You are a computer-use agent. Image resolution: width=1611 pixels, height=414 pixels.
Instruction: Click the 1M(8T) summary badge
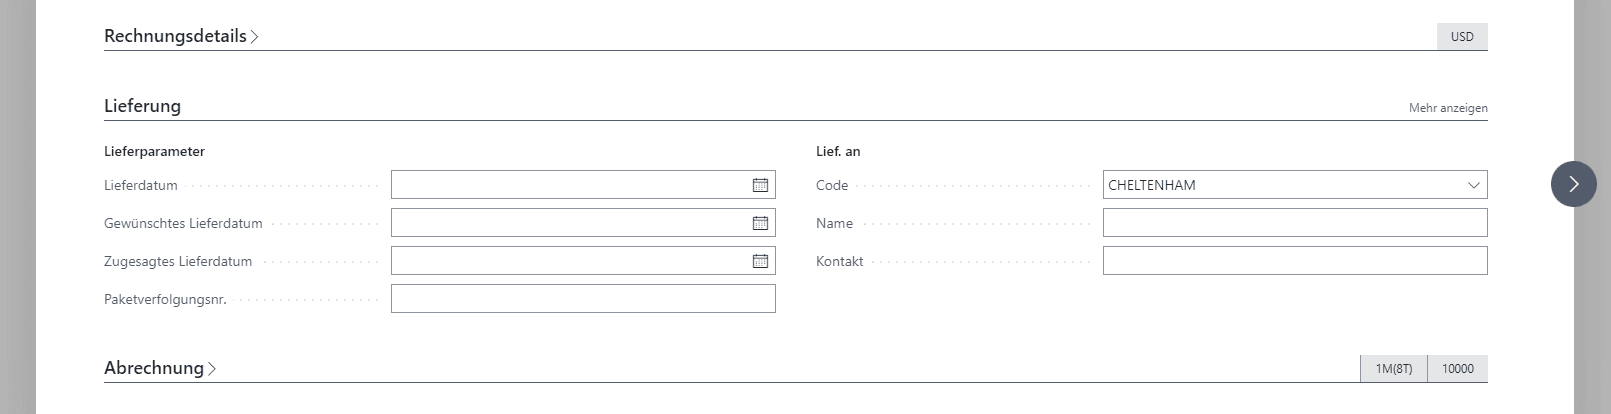[1393, 369]
